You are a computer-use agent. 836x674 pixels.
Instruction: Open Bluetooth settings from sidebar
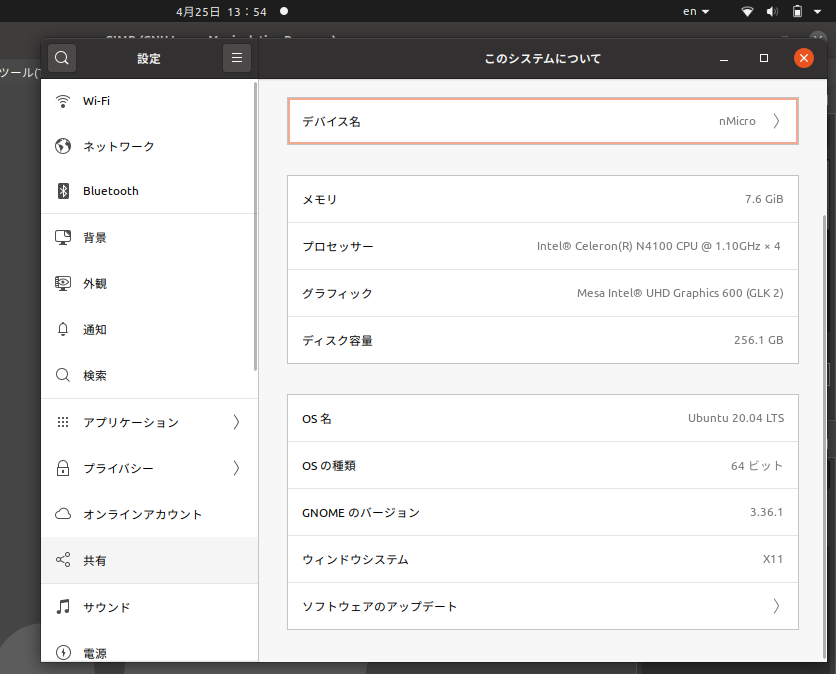pos(62,191)
